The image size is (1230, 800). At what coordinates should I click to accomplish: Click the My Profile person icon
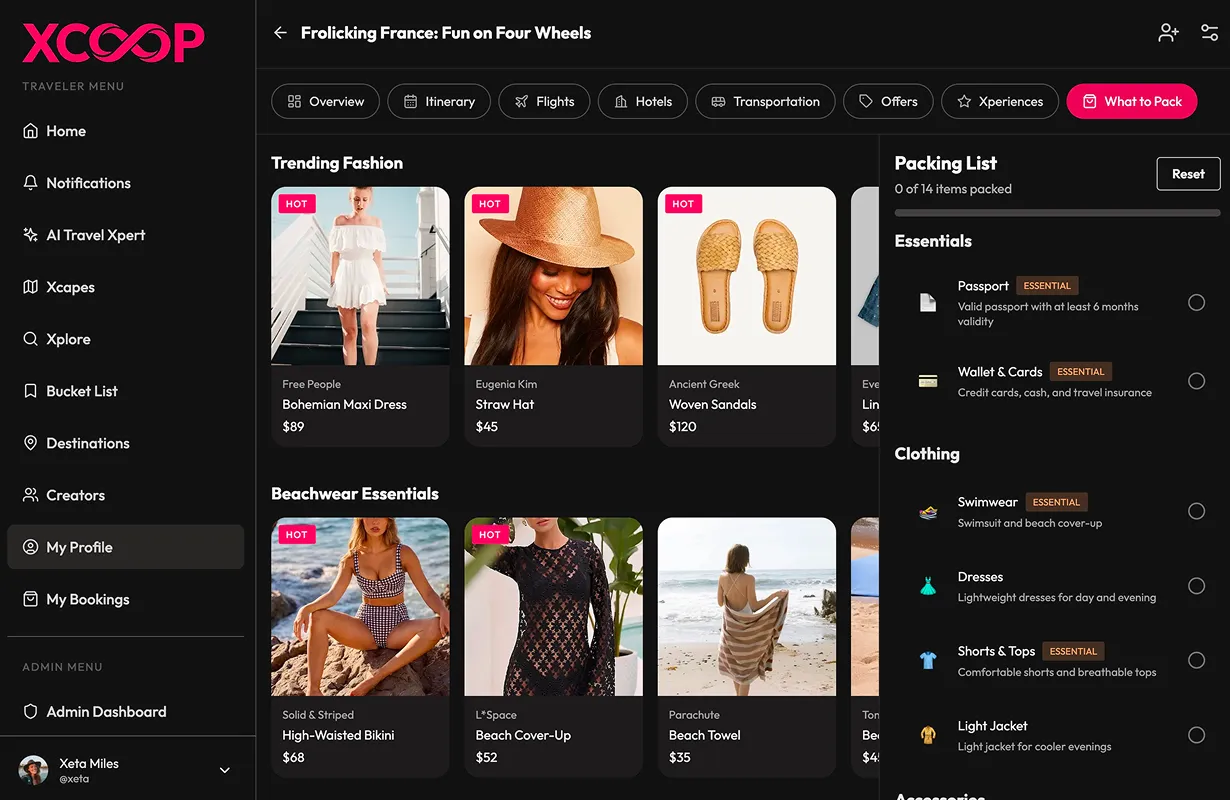point(30,547)
